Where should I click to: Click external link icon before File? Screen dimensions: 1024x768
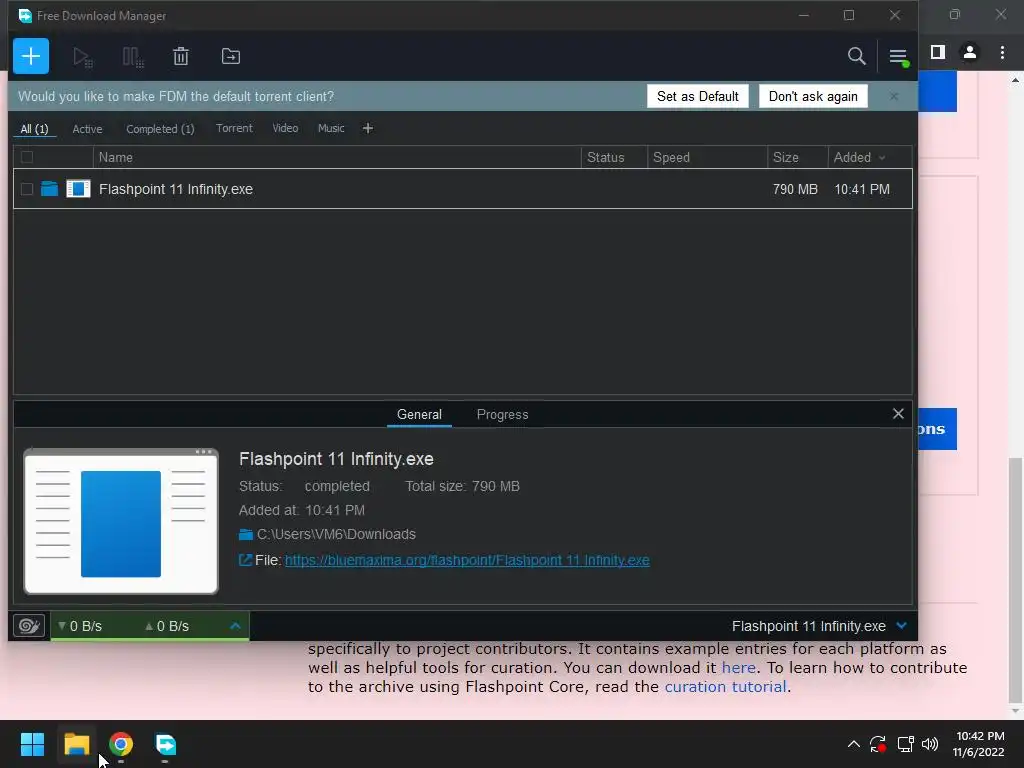coord(245,560)
